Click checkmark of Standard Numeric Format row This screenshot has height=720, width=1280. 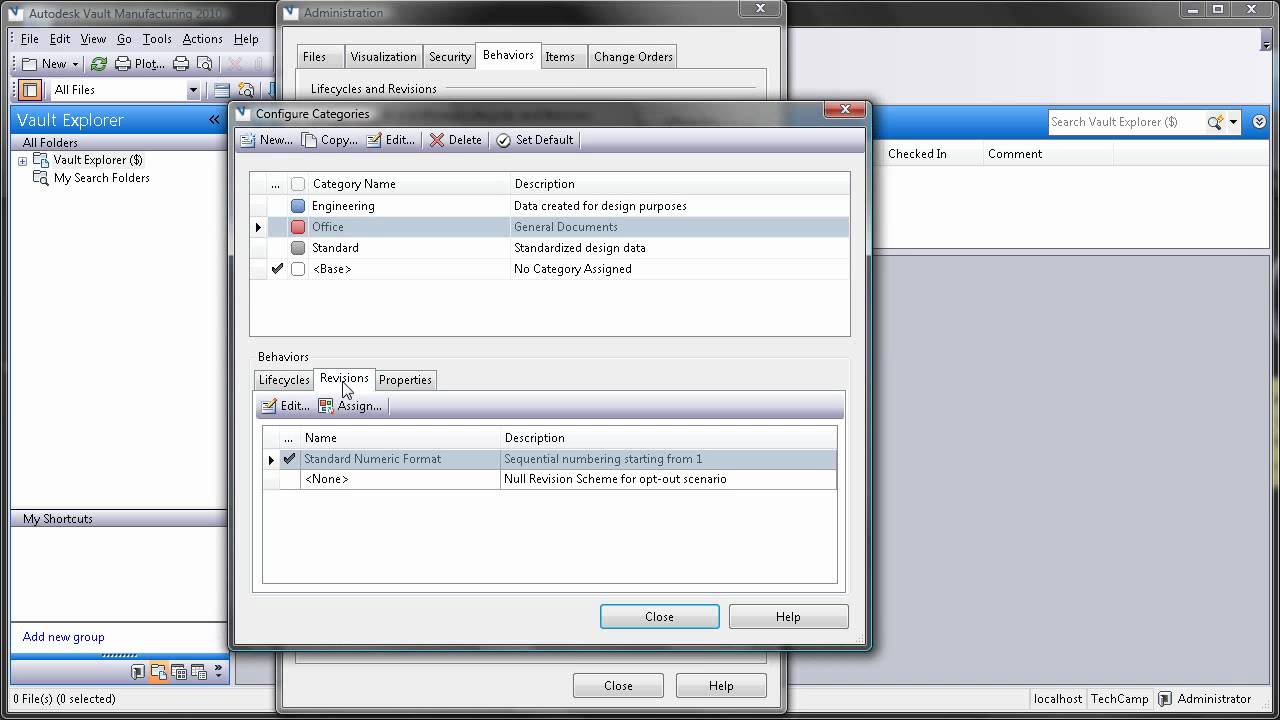pyautogui.click(x=290, y=459)
